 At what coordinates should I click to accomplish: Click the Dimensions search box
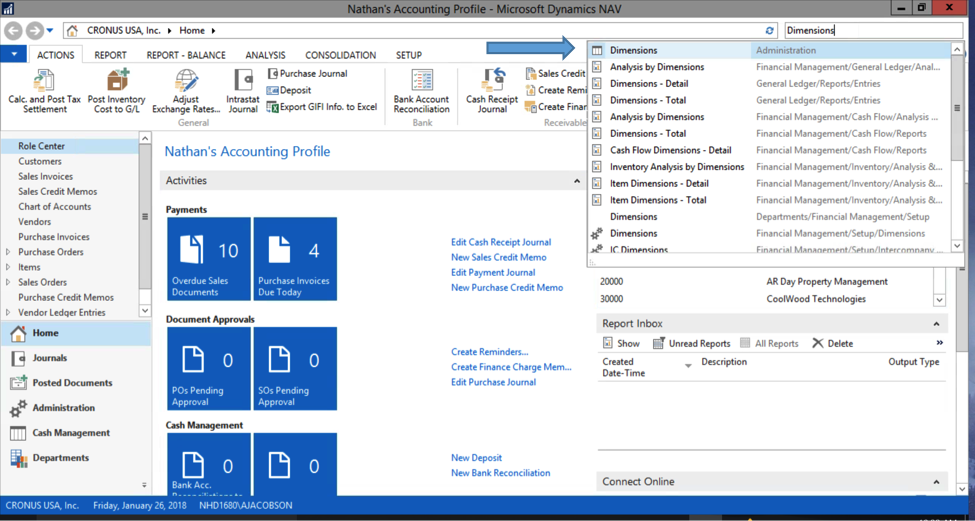tap(873, 30)
